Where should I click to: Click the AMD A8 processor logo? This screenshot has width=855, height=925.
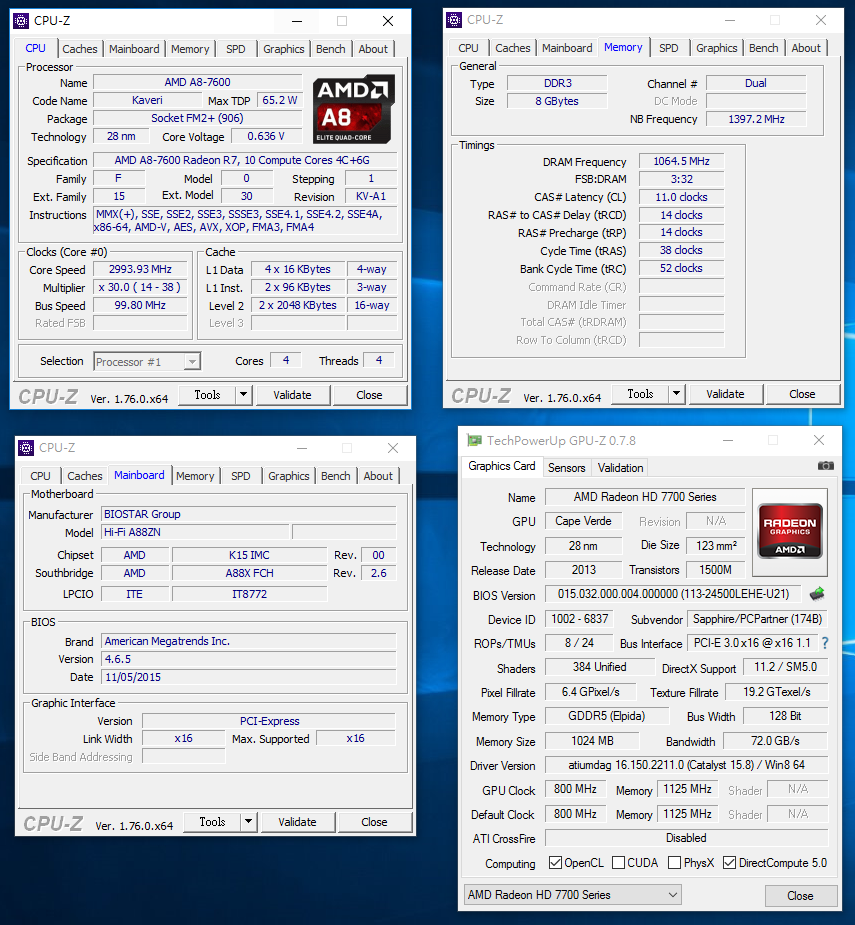353,109
